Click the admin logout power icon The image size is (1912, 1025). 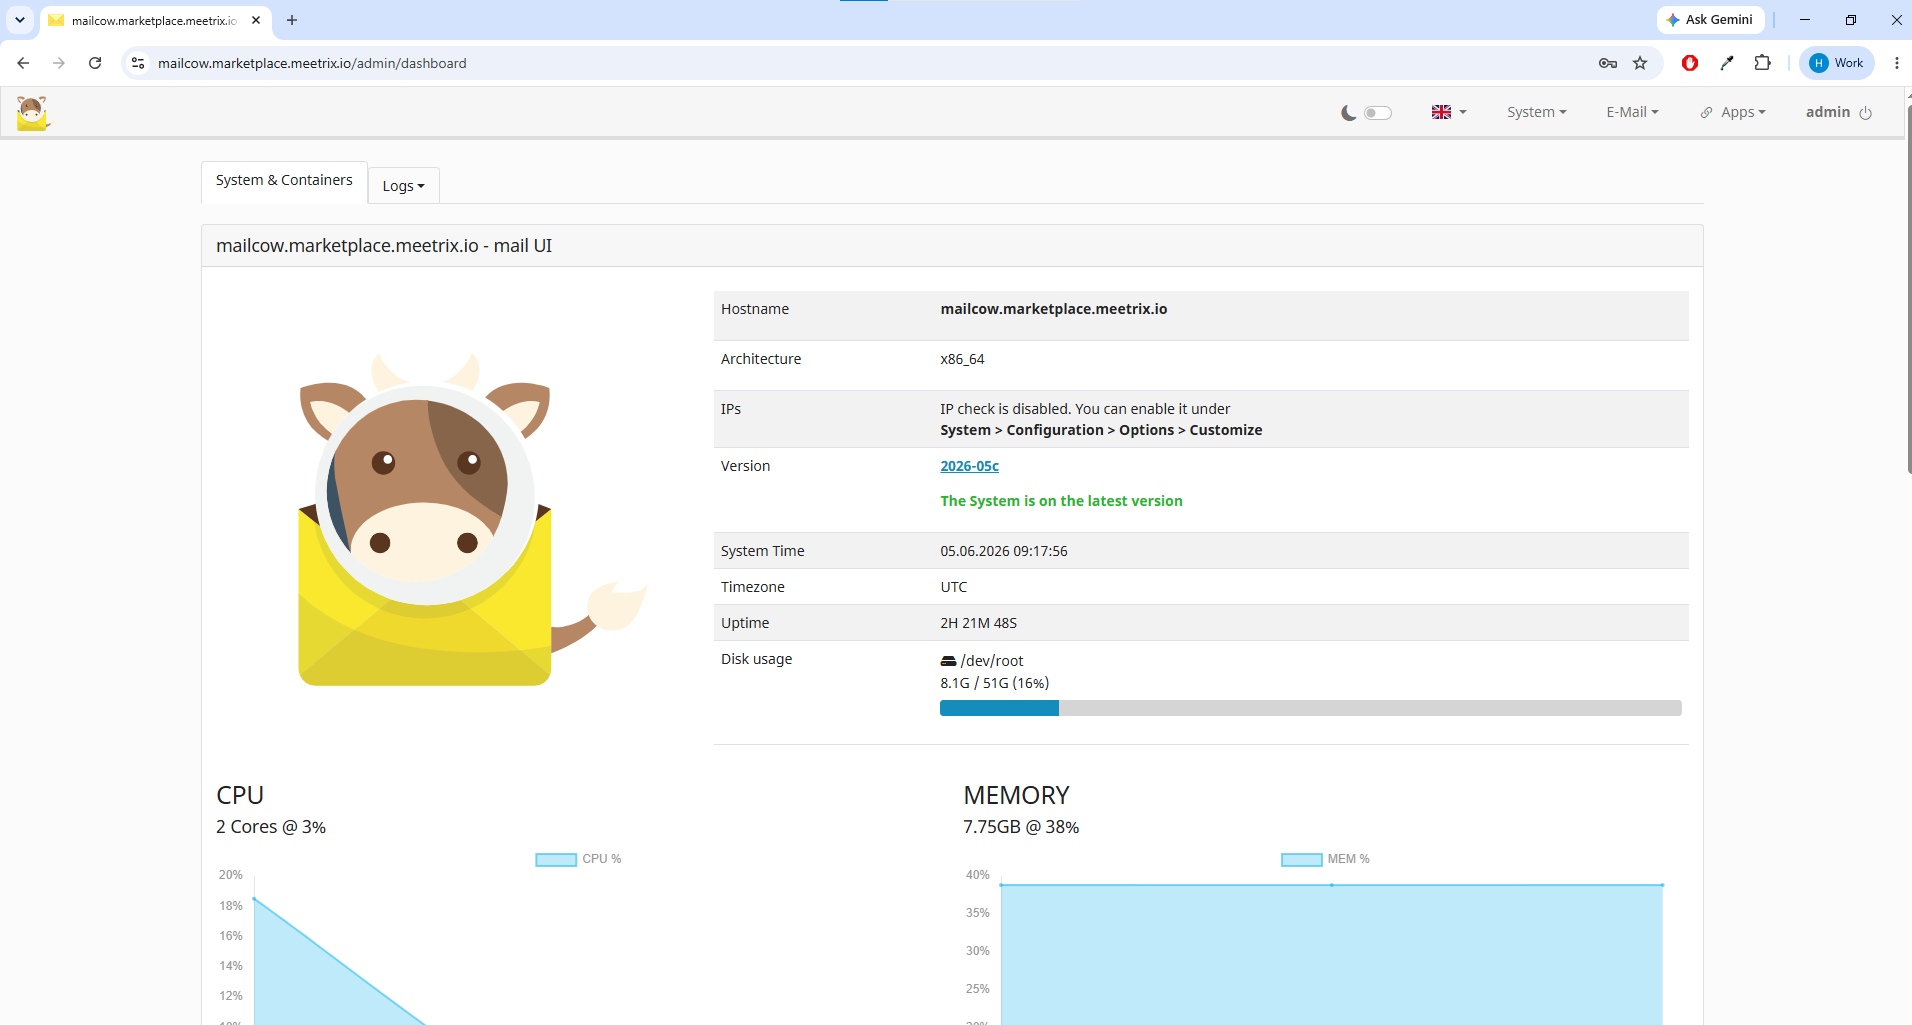click(1866, 113)
